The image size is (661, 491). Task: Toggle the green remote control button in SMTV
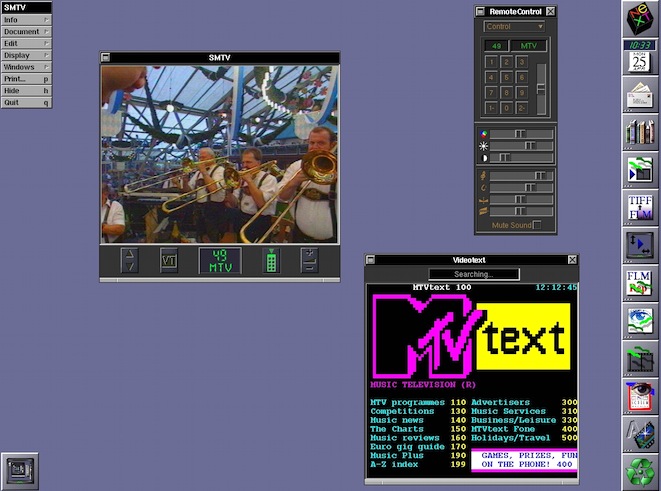271,261
